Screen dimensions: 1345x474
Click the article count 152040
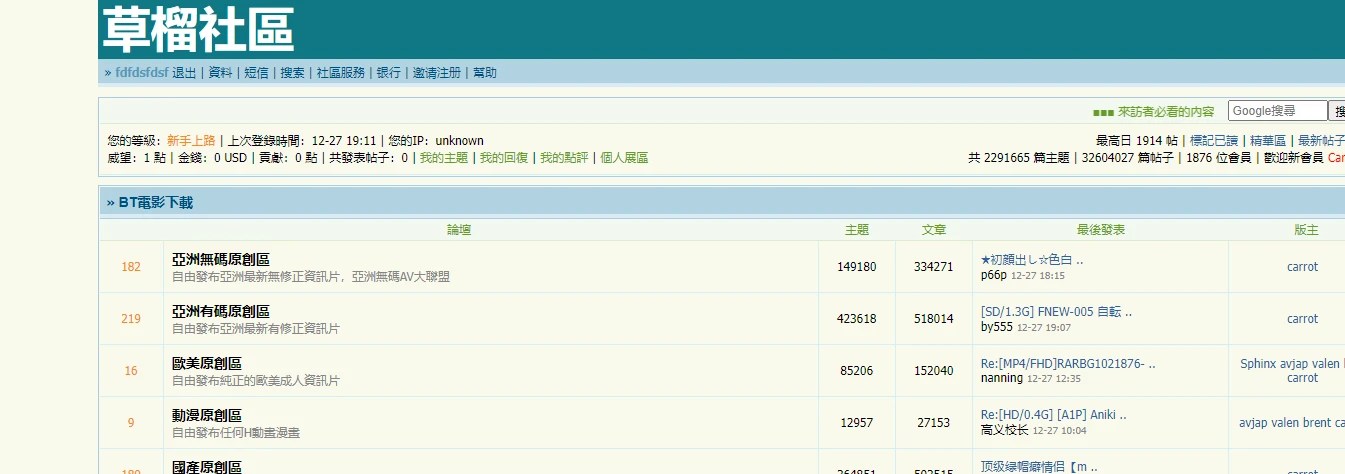pos(934,371)
